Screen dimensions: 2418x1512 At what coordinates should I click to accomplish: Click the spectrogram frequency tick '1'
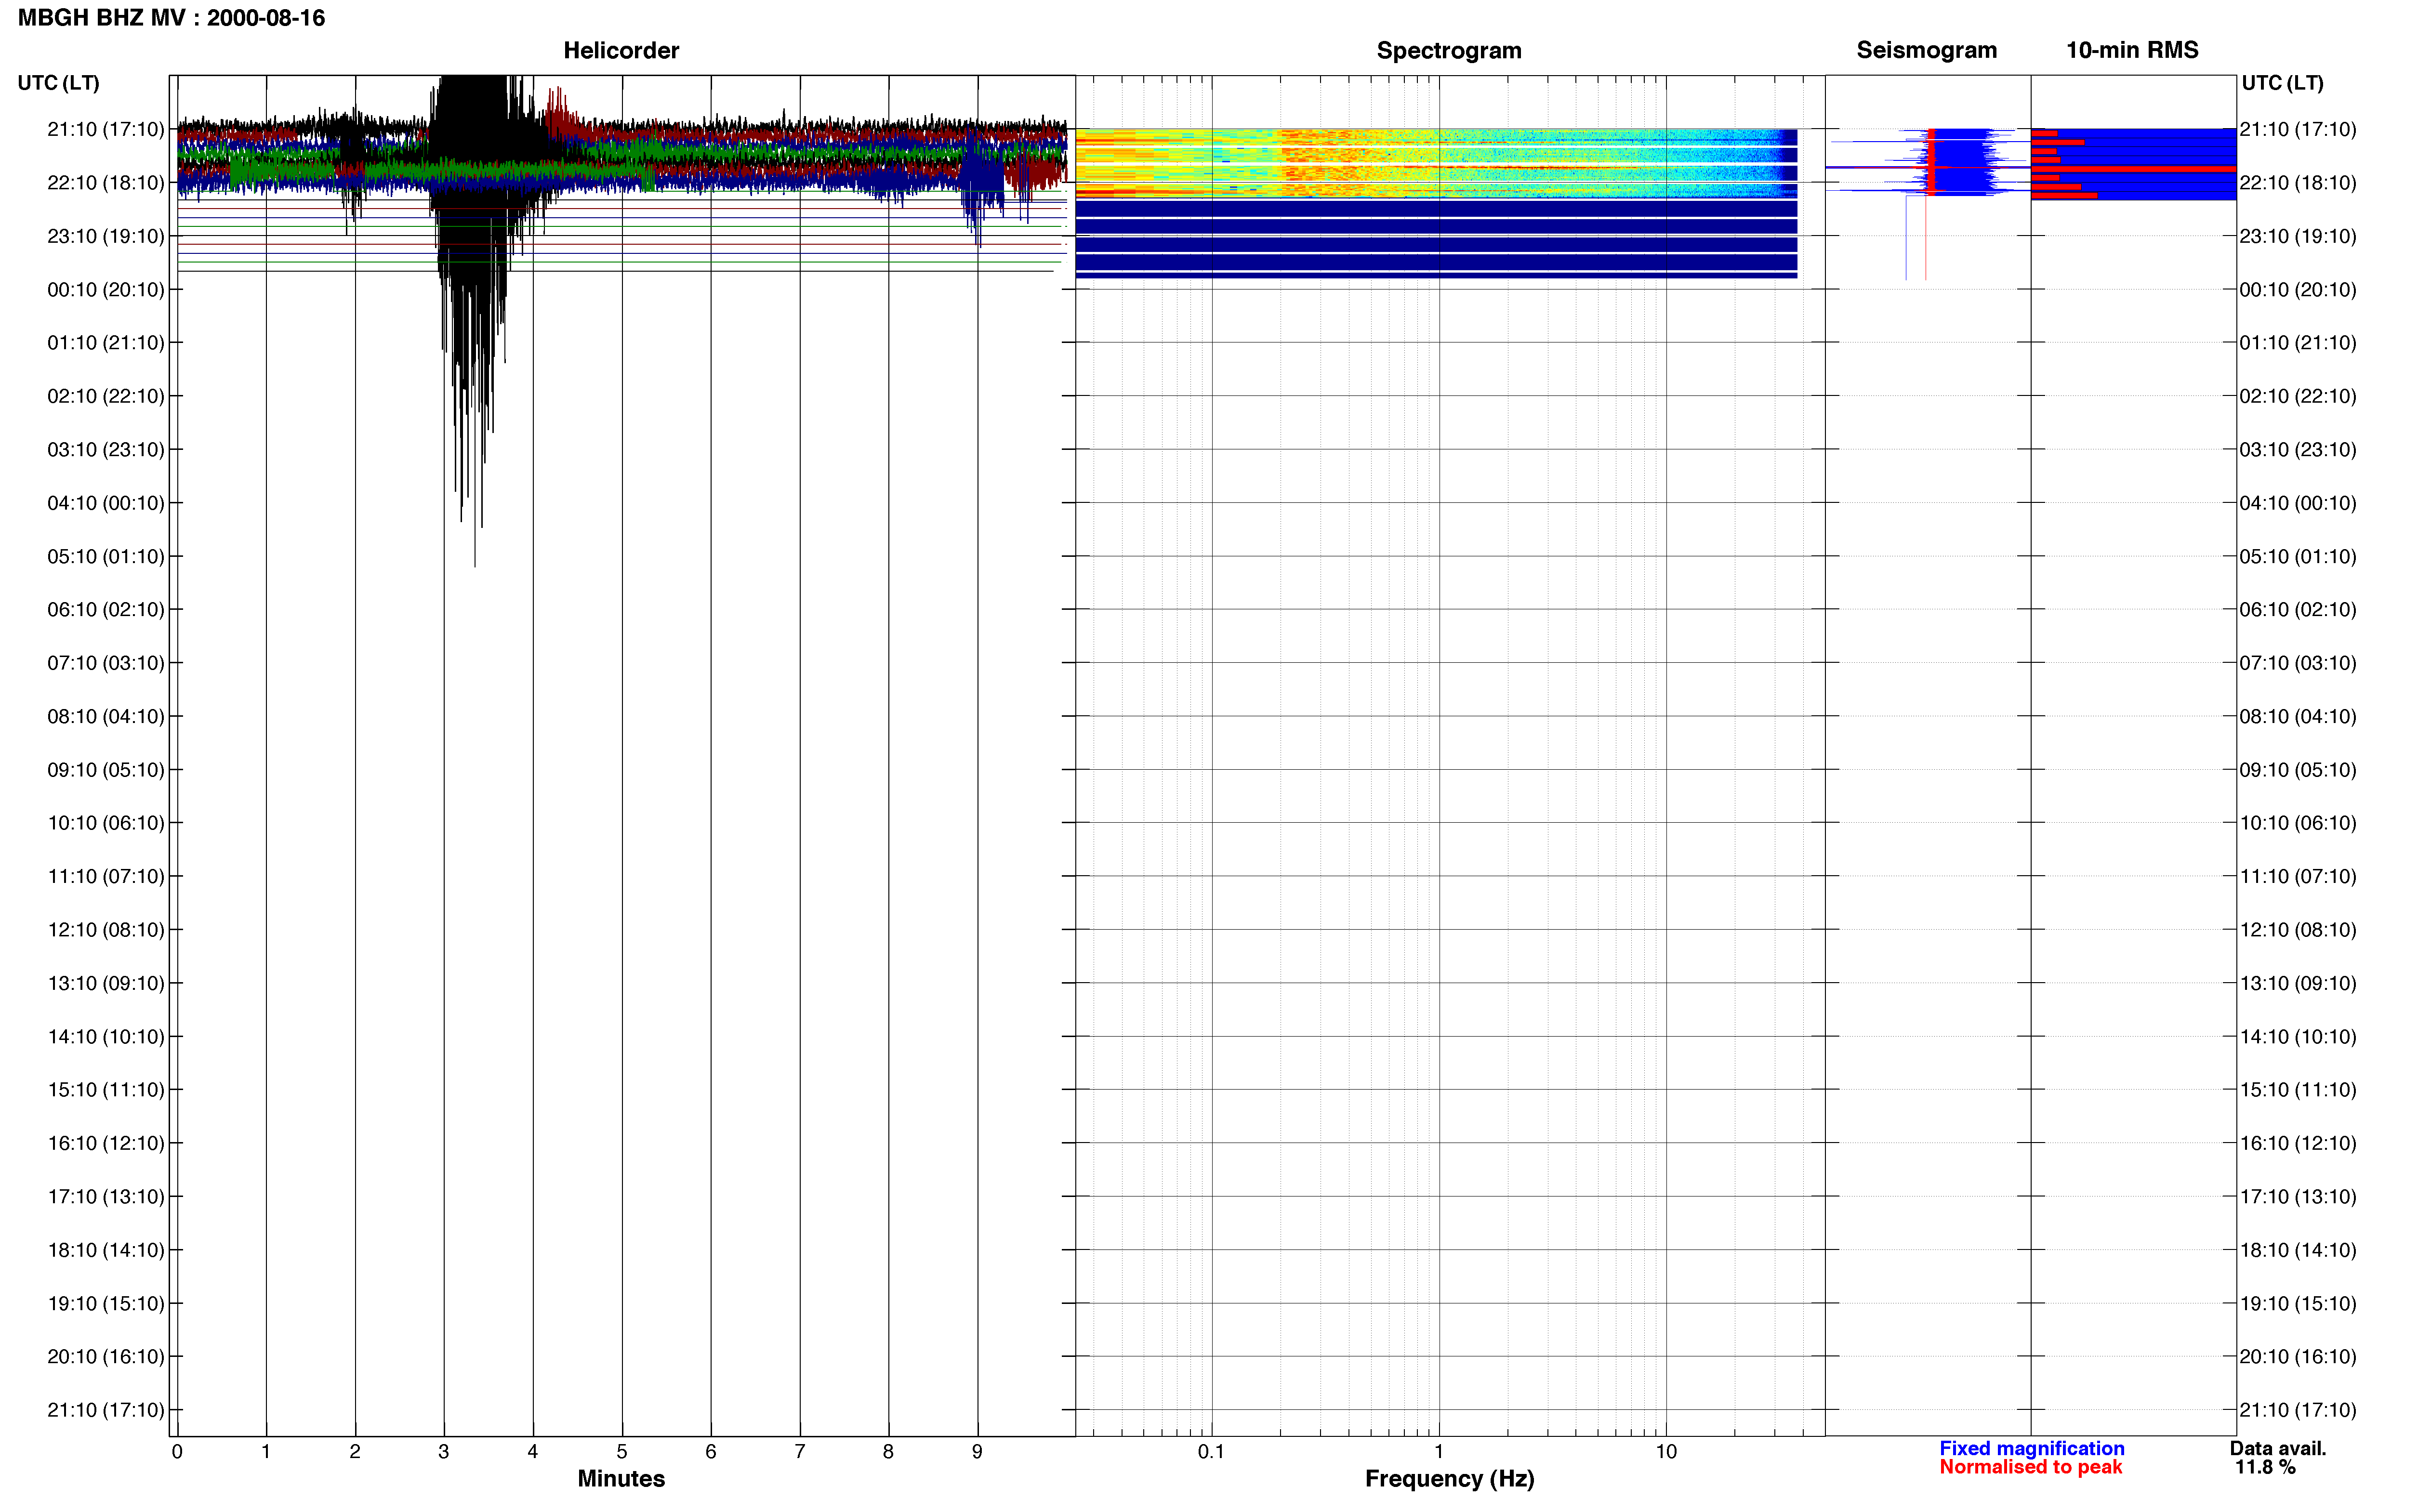1439,1451
